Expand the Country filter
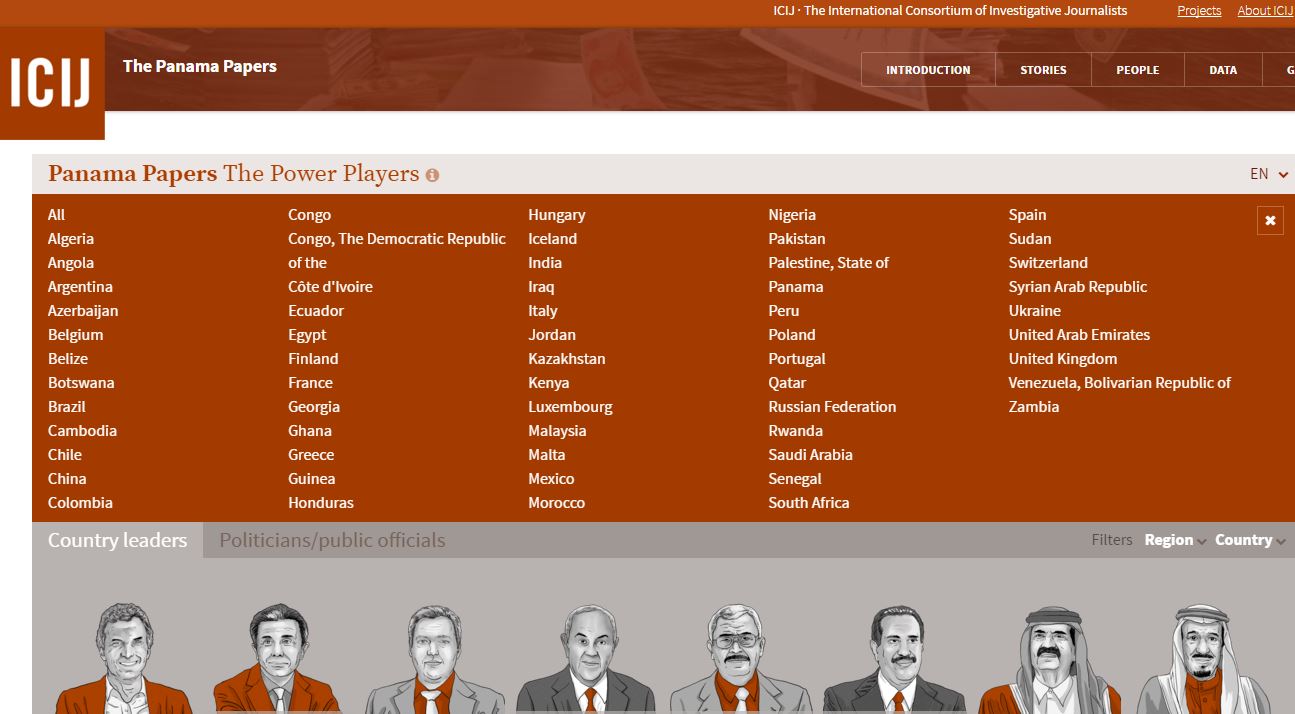This screenshot has height=714, width=1295. coord(1250,540)
